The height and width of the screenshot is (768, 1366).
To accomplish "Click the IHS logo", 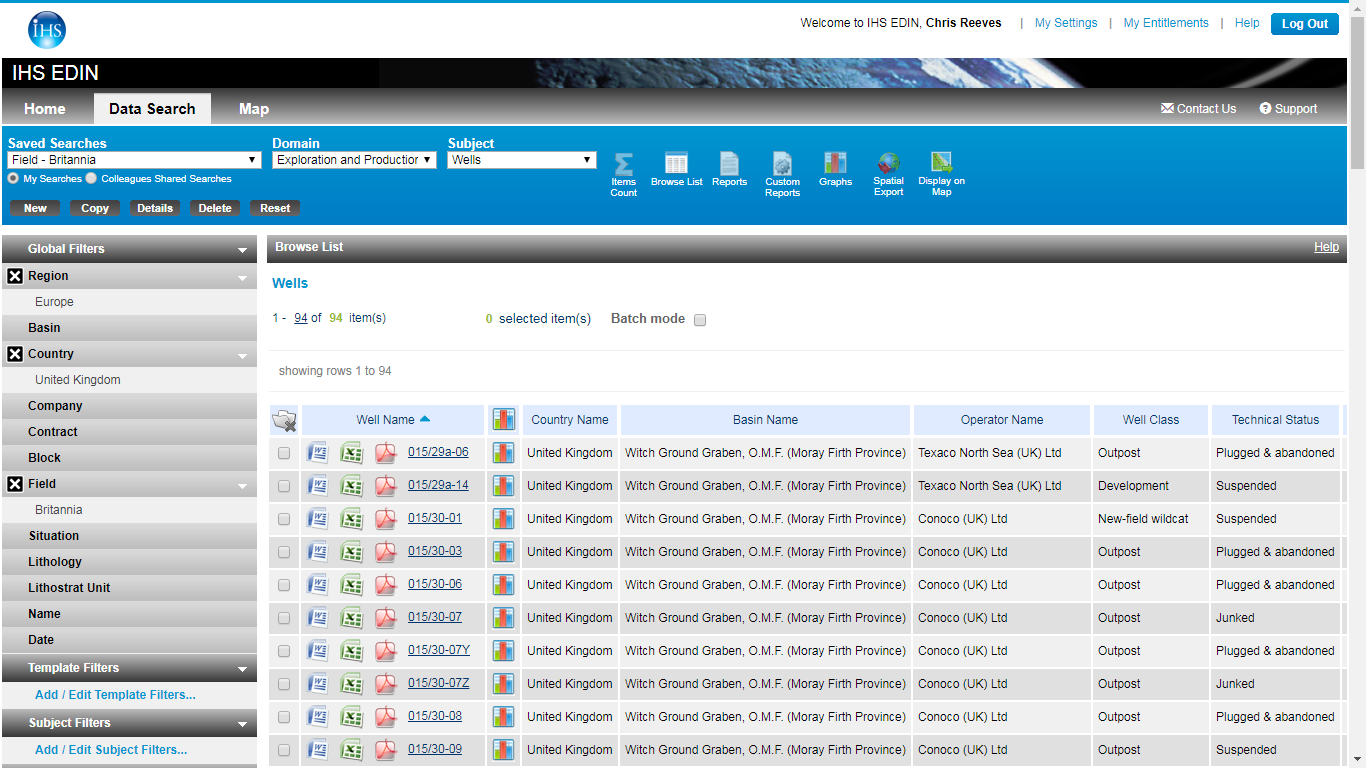I will pos(47,30).
